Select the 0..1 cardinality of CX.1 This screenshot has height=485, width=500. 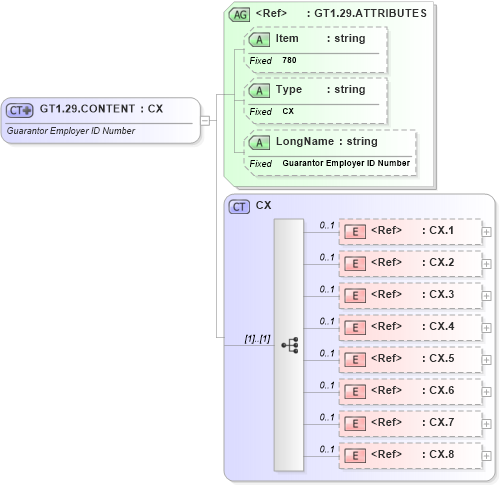point(327,225)
